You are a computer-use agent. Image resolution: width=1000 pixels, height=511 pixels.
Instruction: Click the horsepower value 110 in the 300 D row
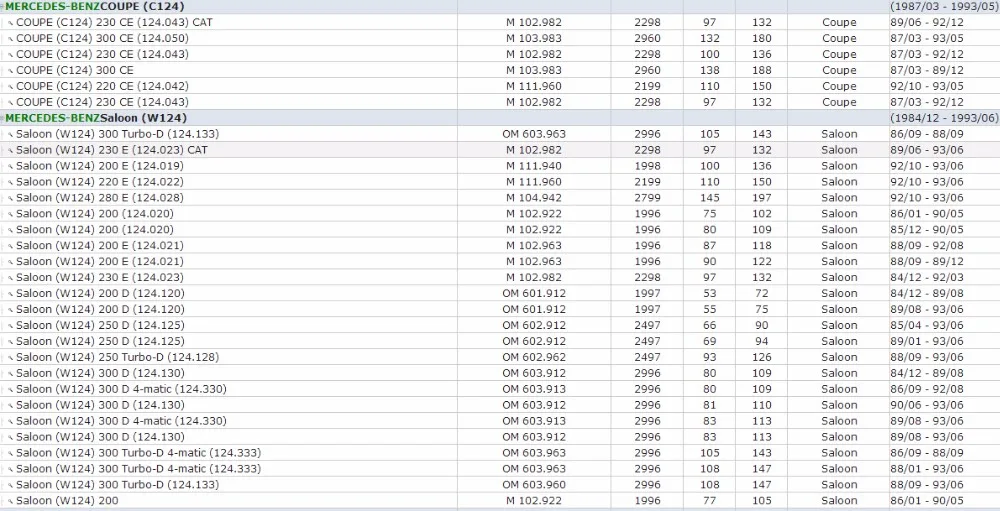(x=761, y=405)
